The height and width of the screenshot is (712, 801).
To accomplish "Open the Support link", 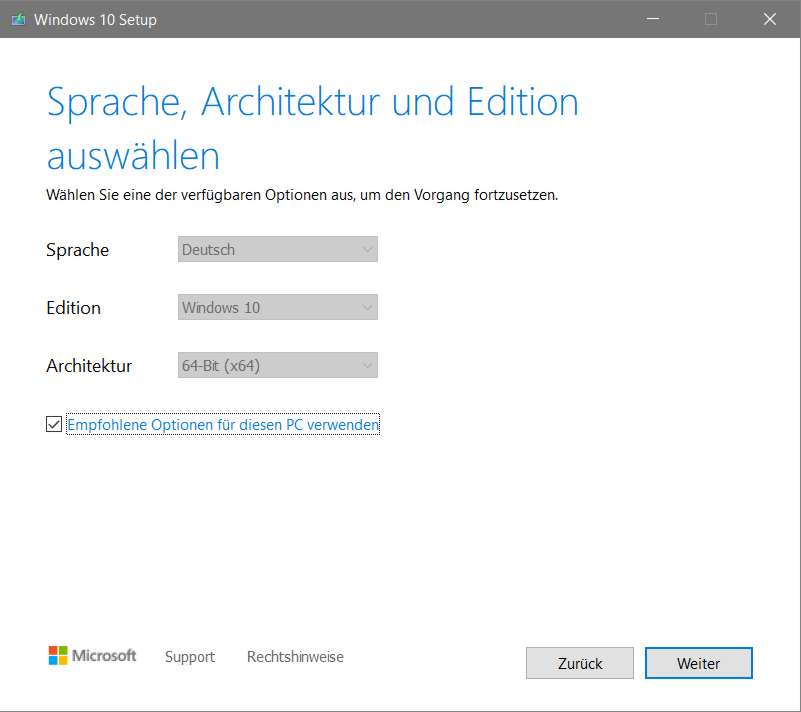I will [190, 657].
